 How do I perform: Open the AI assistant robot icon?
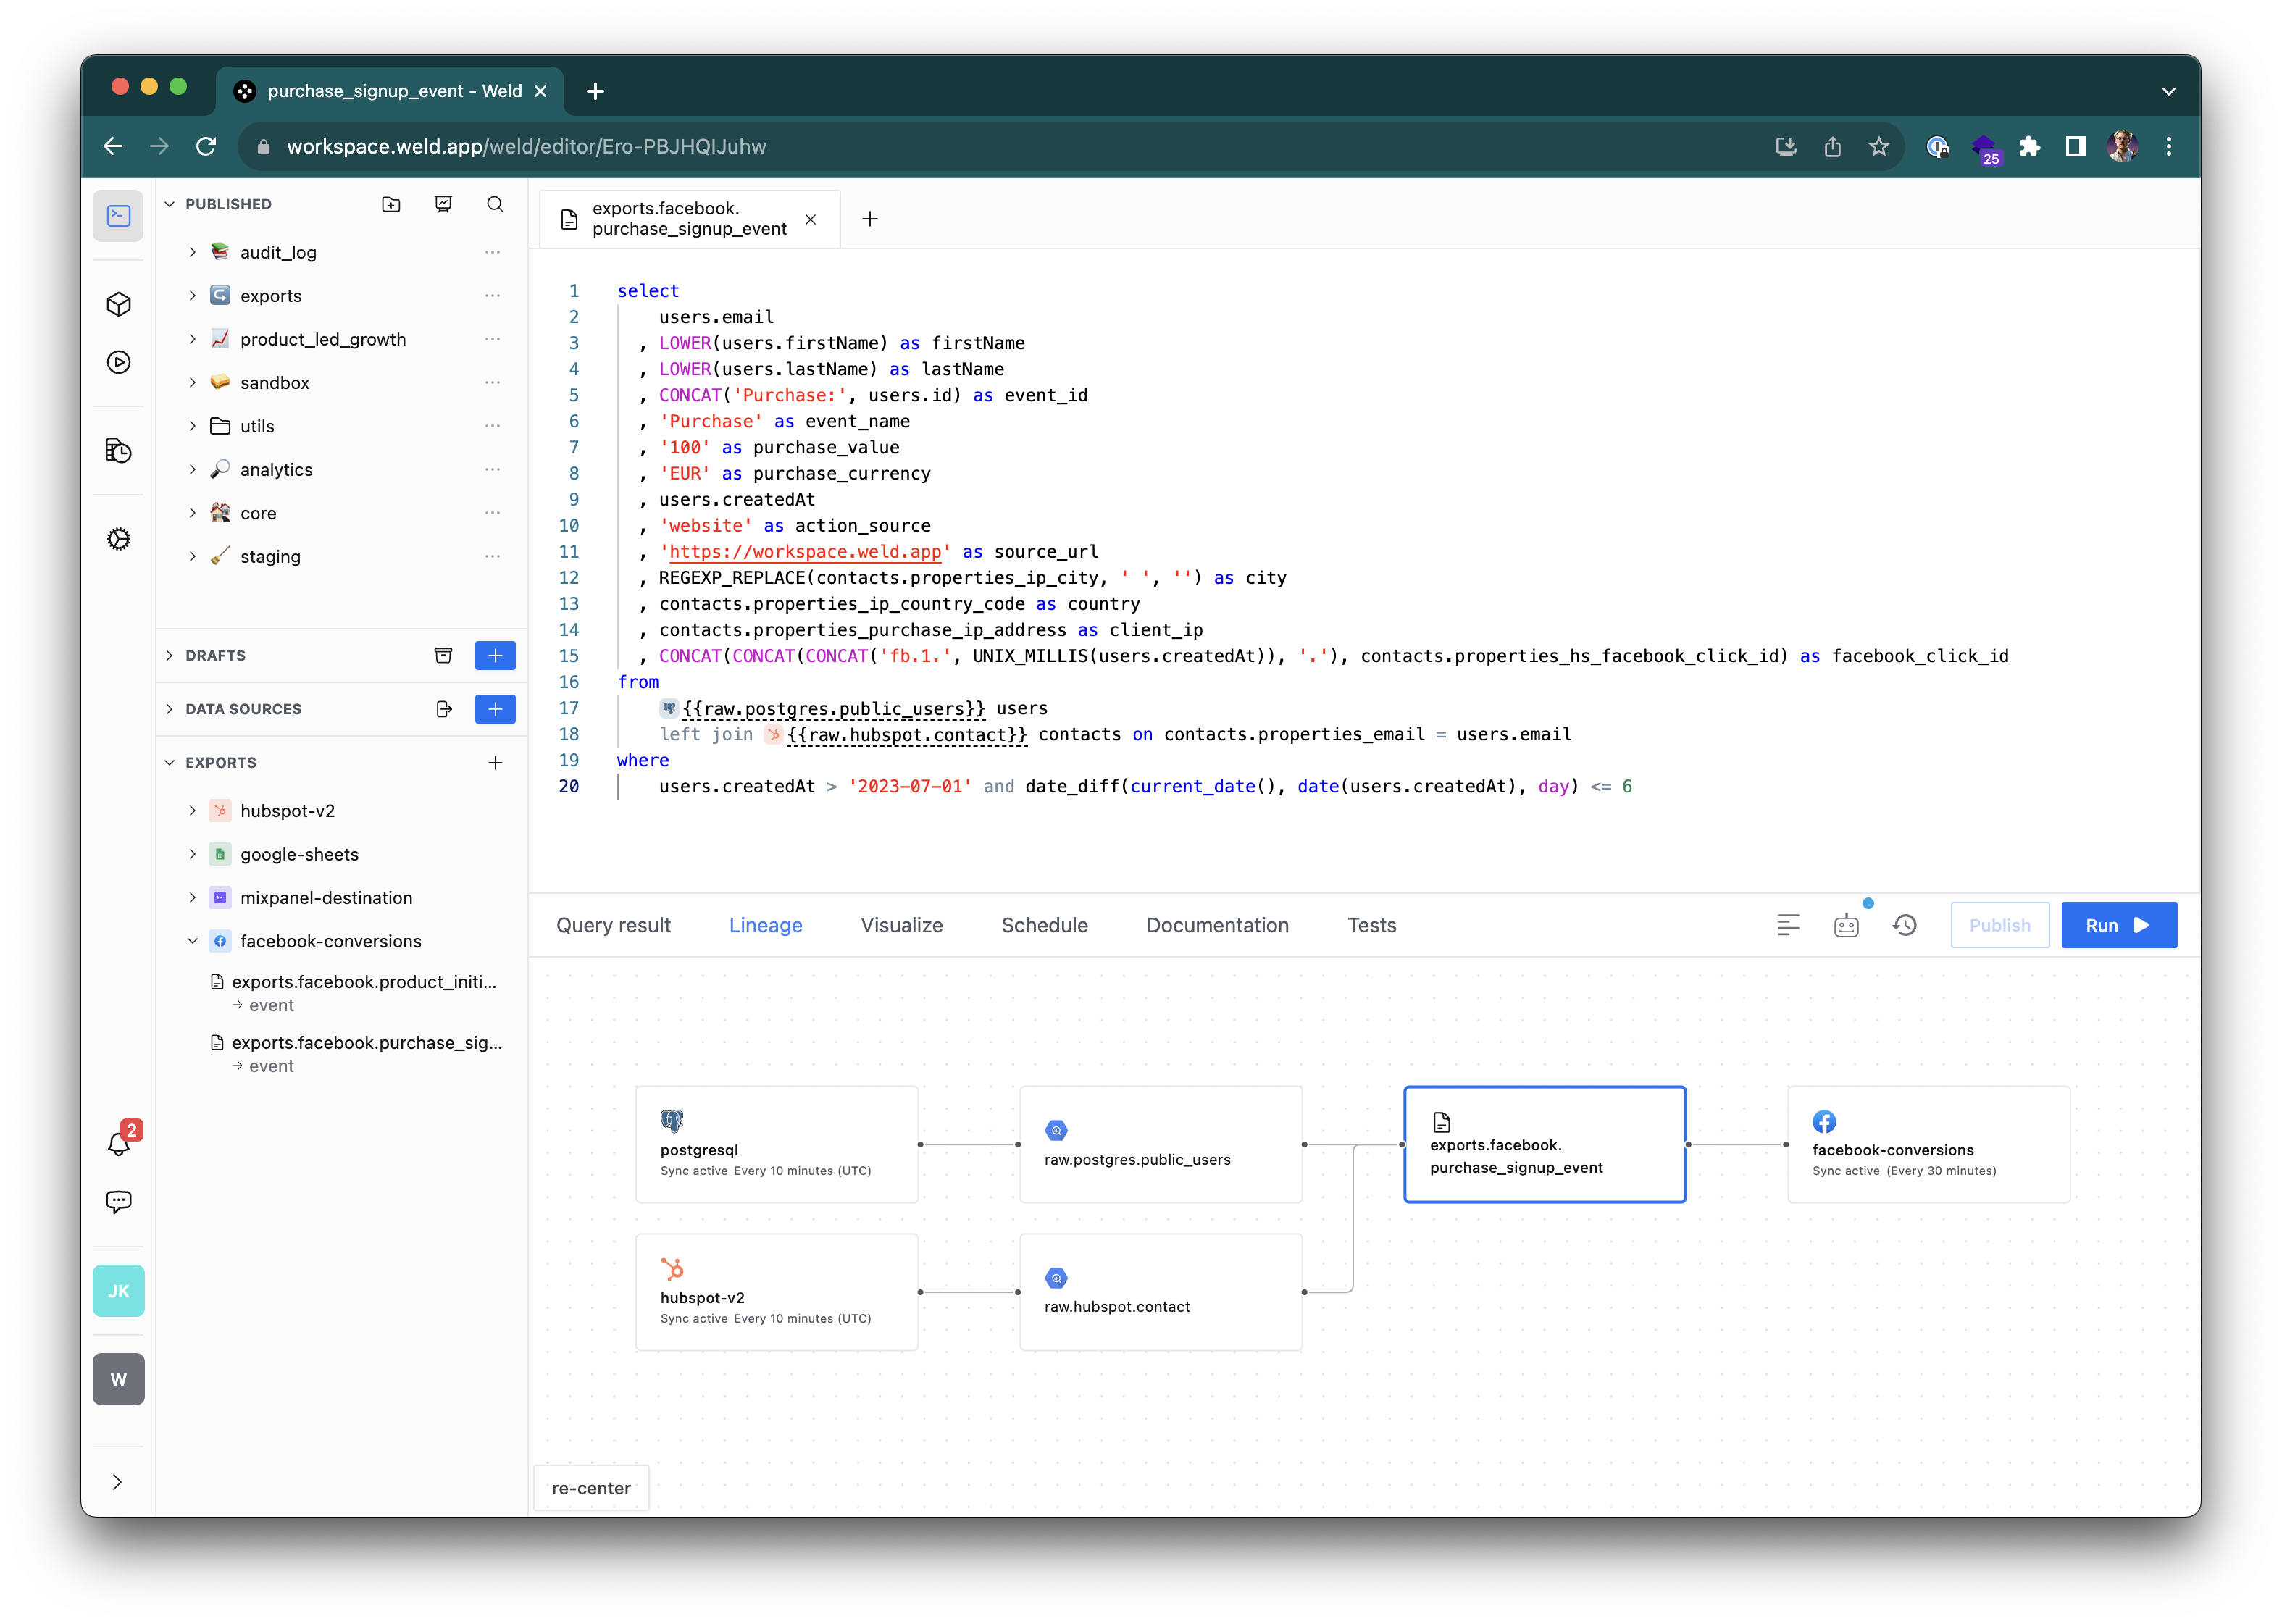pos(1846,925)
